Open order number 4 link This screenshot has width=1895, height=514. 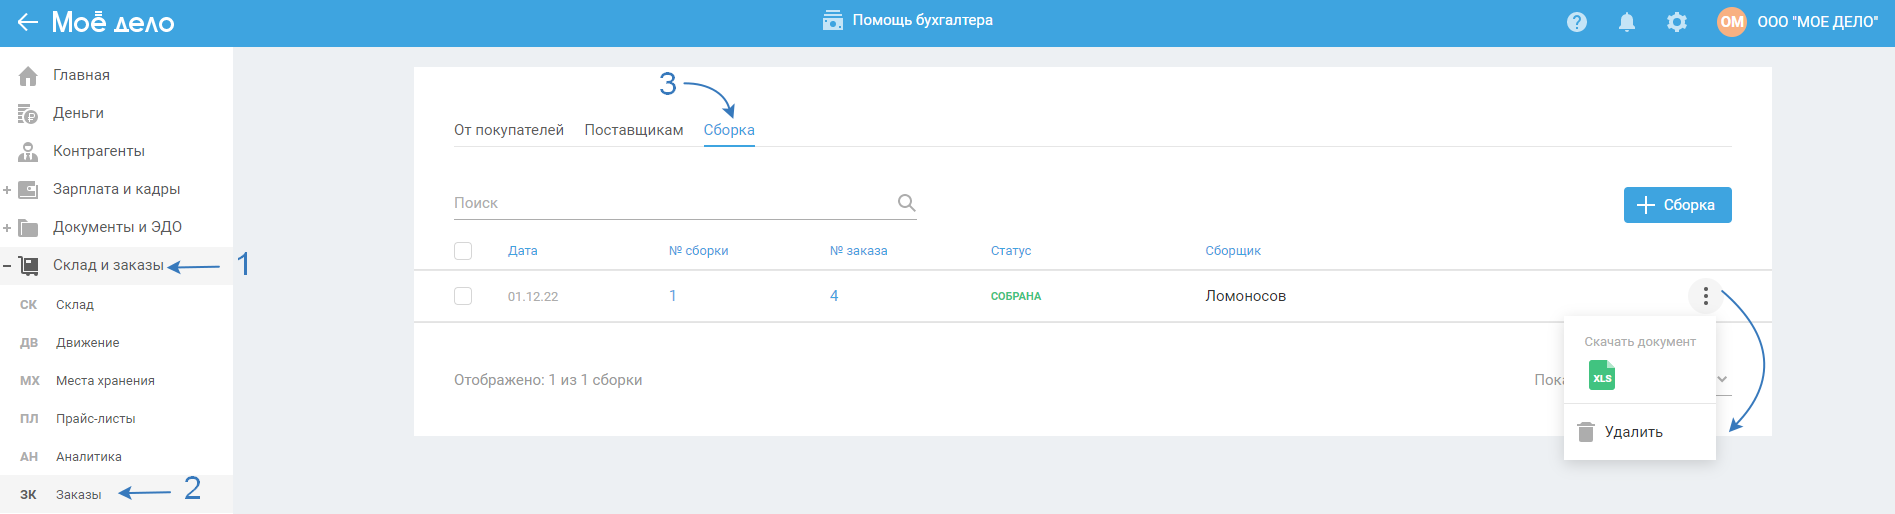[834, 296]
